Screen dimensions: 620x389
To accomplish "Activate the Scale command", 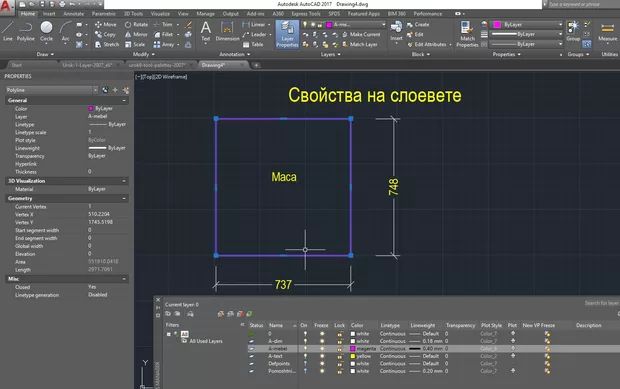I will [135, 44].
